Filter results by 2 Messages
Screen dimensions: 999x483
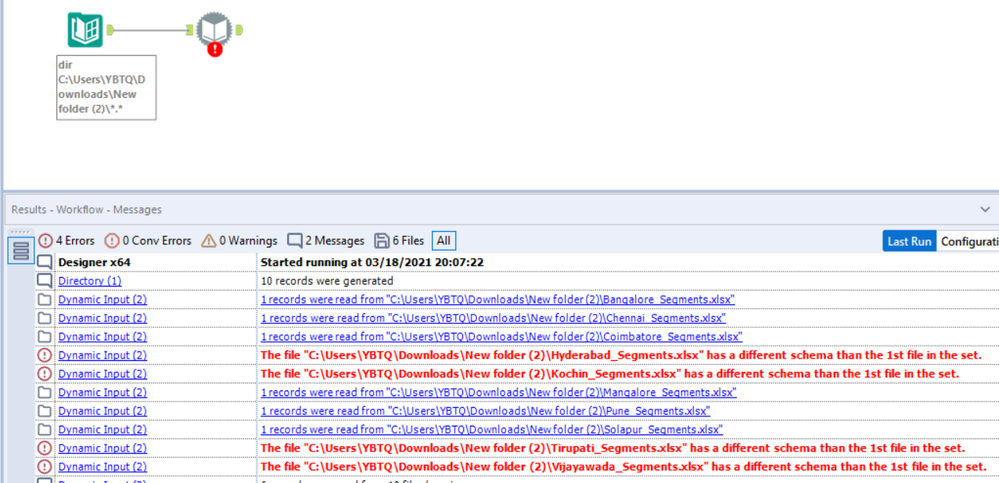click(x=326, y=241)
